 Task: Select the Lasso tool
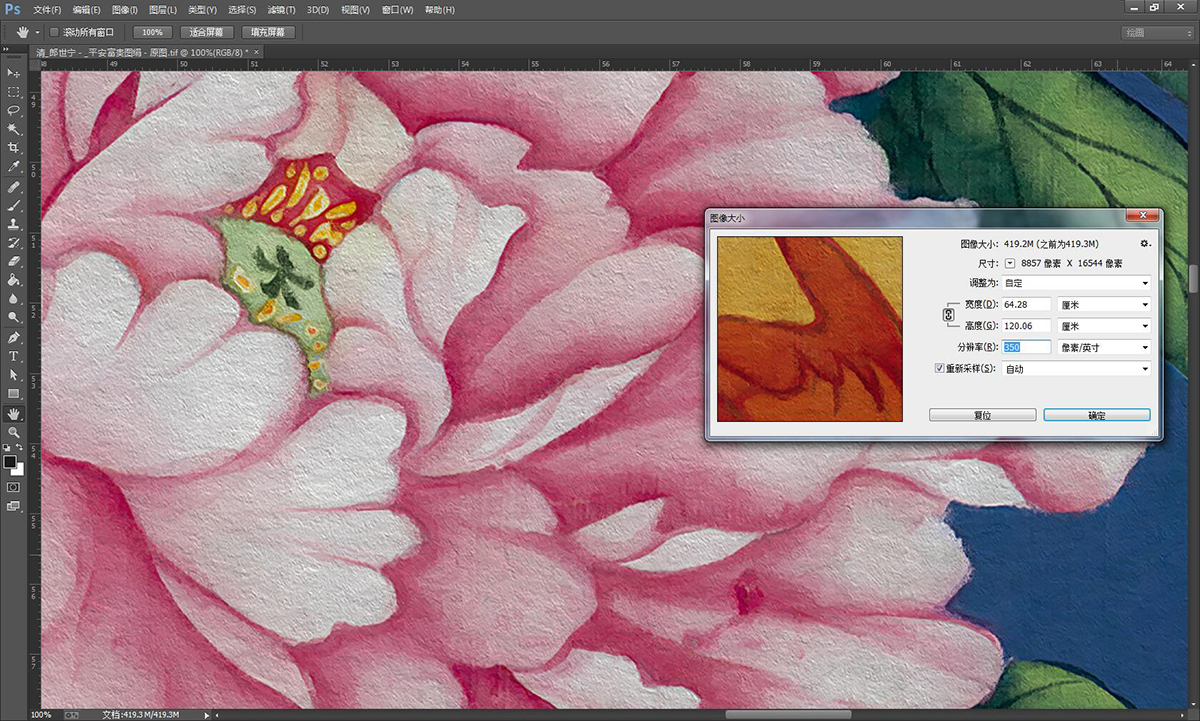coord(14,110)
